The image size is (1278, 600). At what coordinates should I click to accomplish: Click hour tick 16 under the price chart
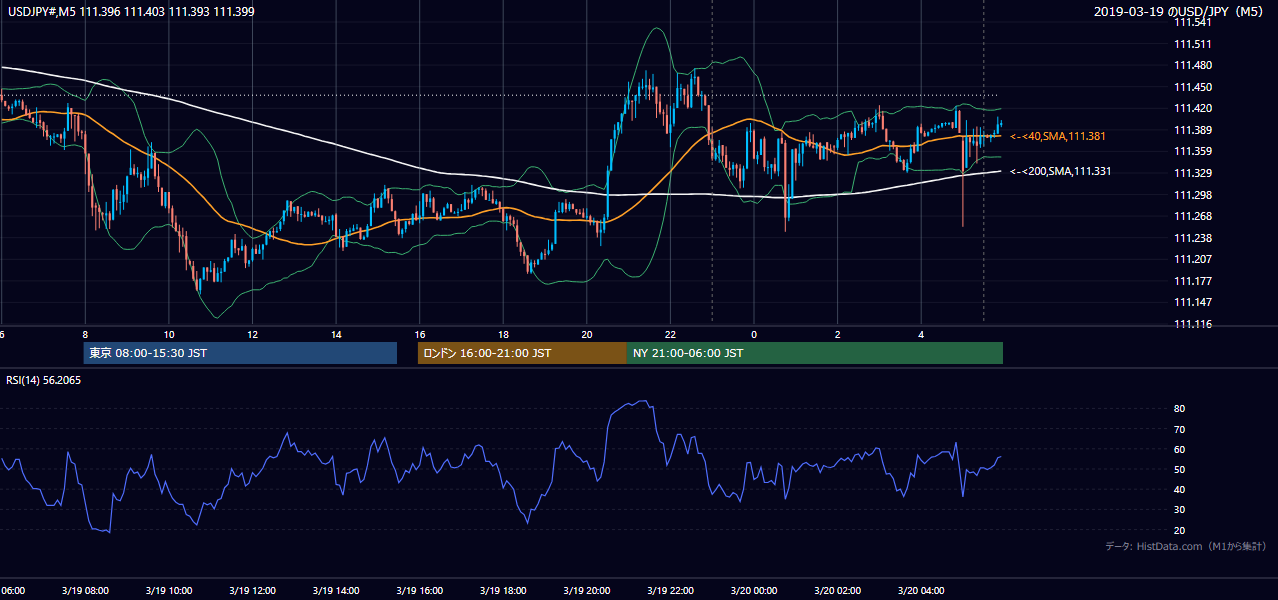point(420,334)
